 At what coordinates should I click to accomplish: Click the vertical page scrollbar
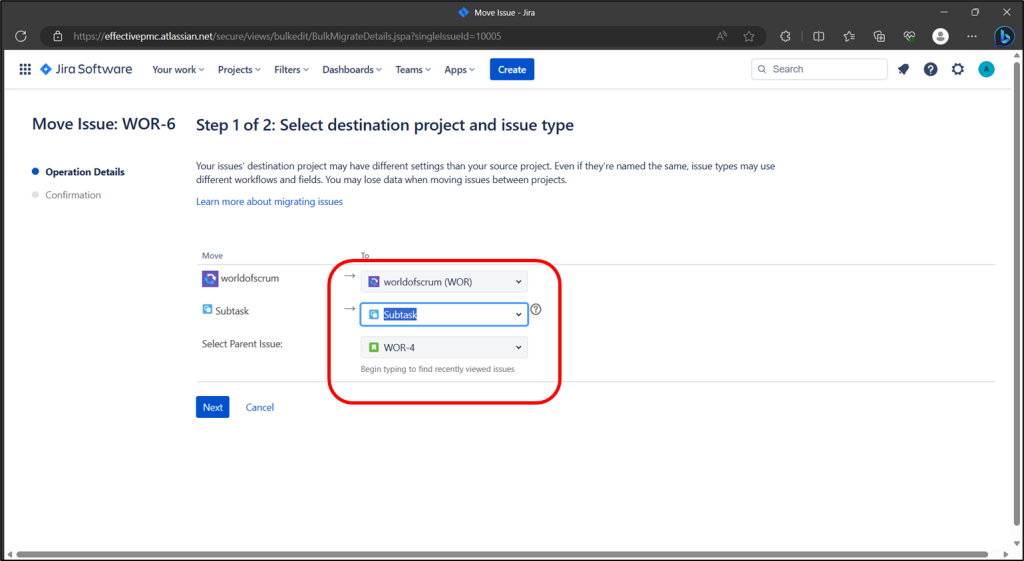(1016, 294)
